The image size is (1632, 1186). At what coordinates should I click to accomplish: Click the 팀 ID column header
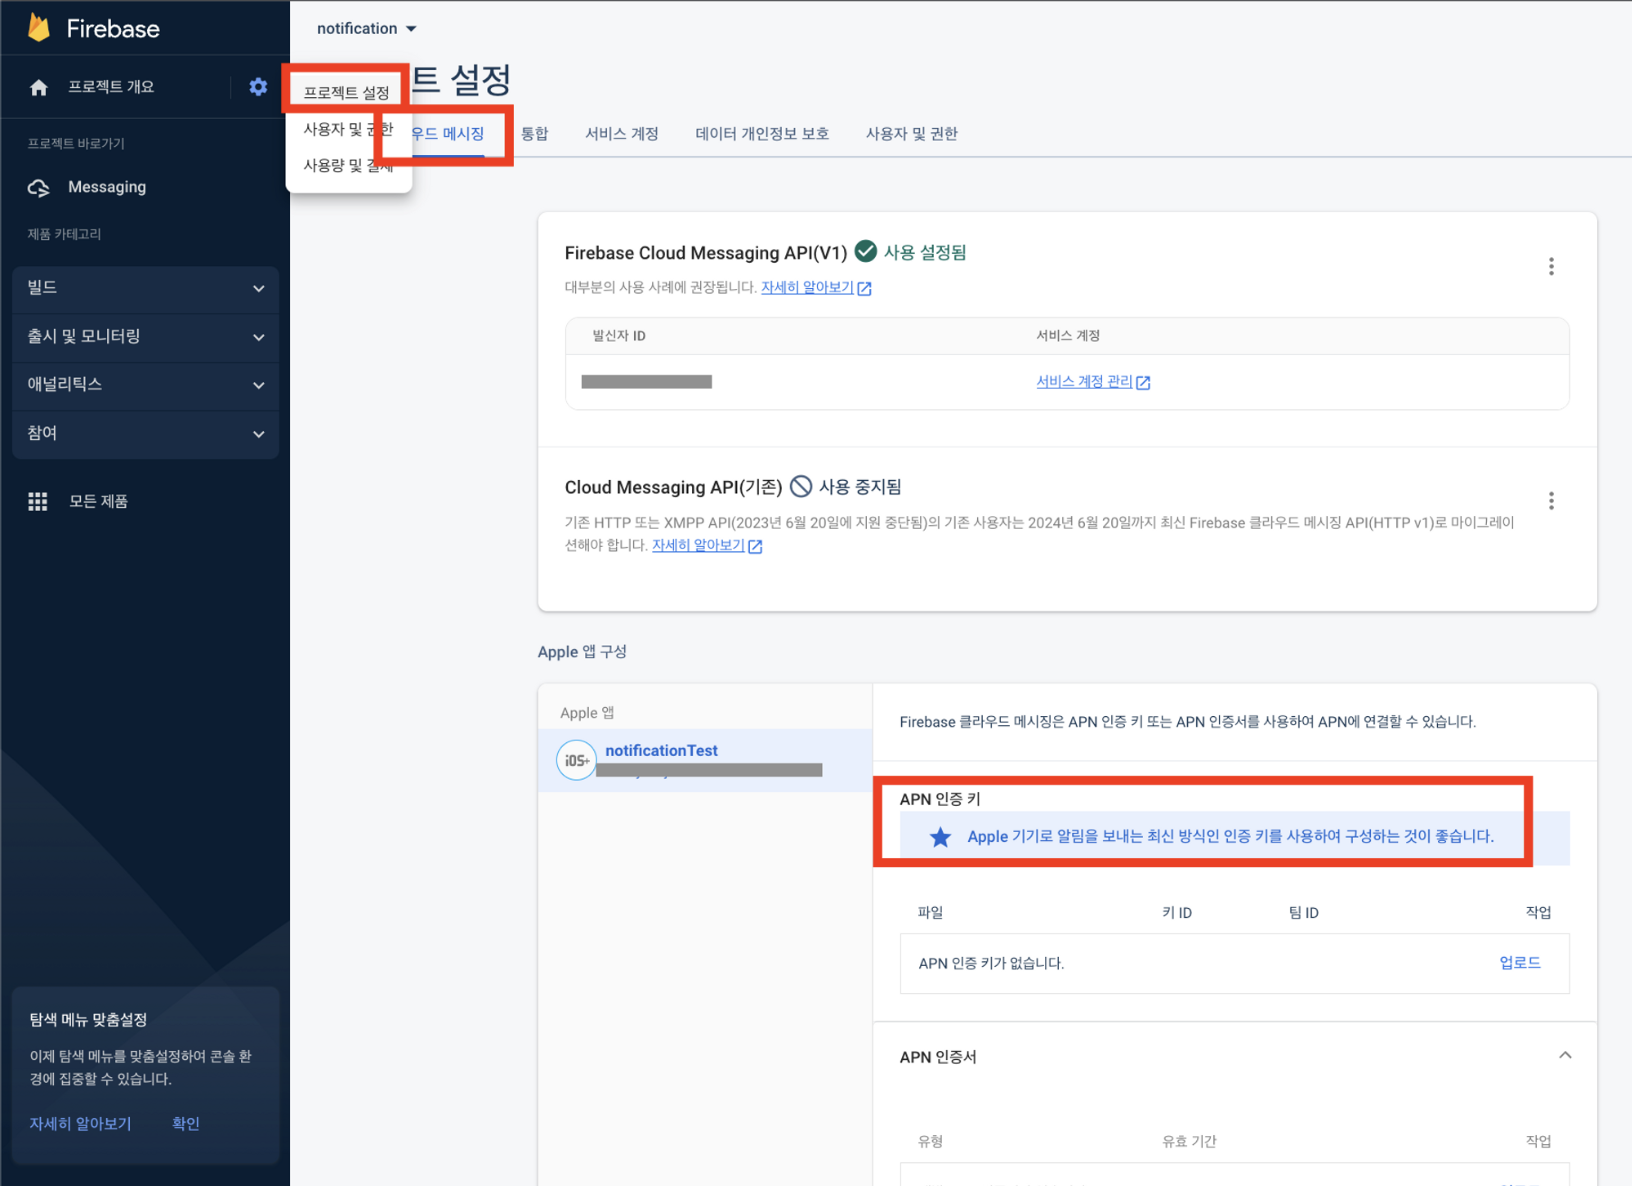coord(1303,913)
